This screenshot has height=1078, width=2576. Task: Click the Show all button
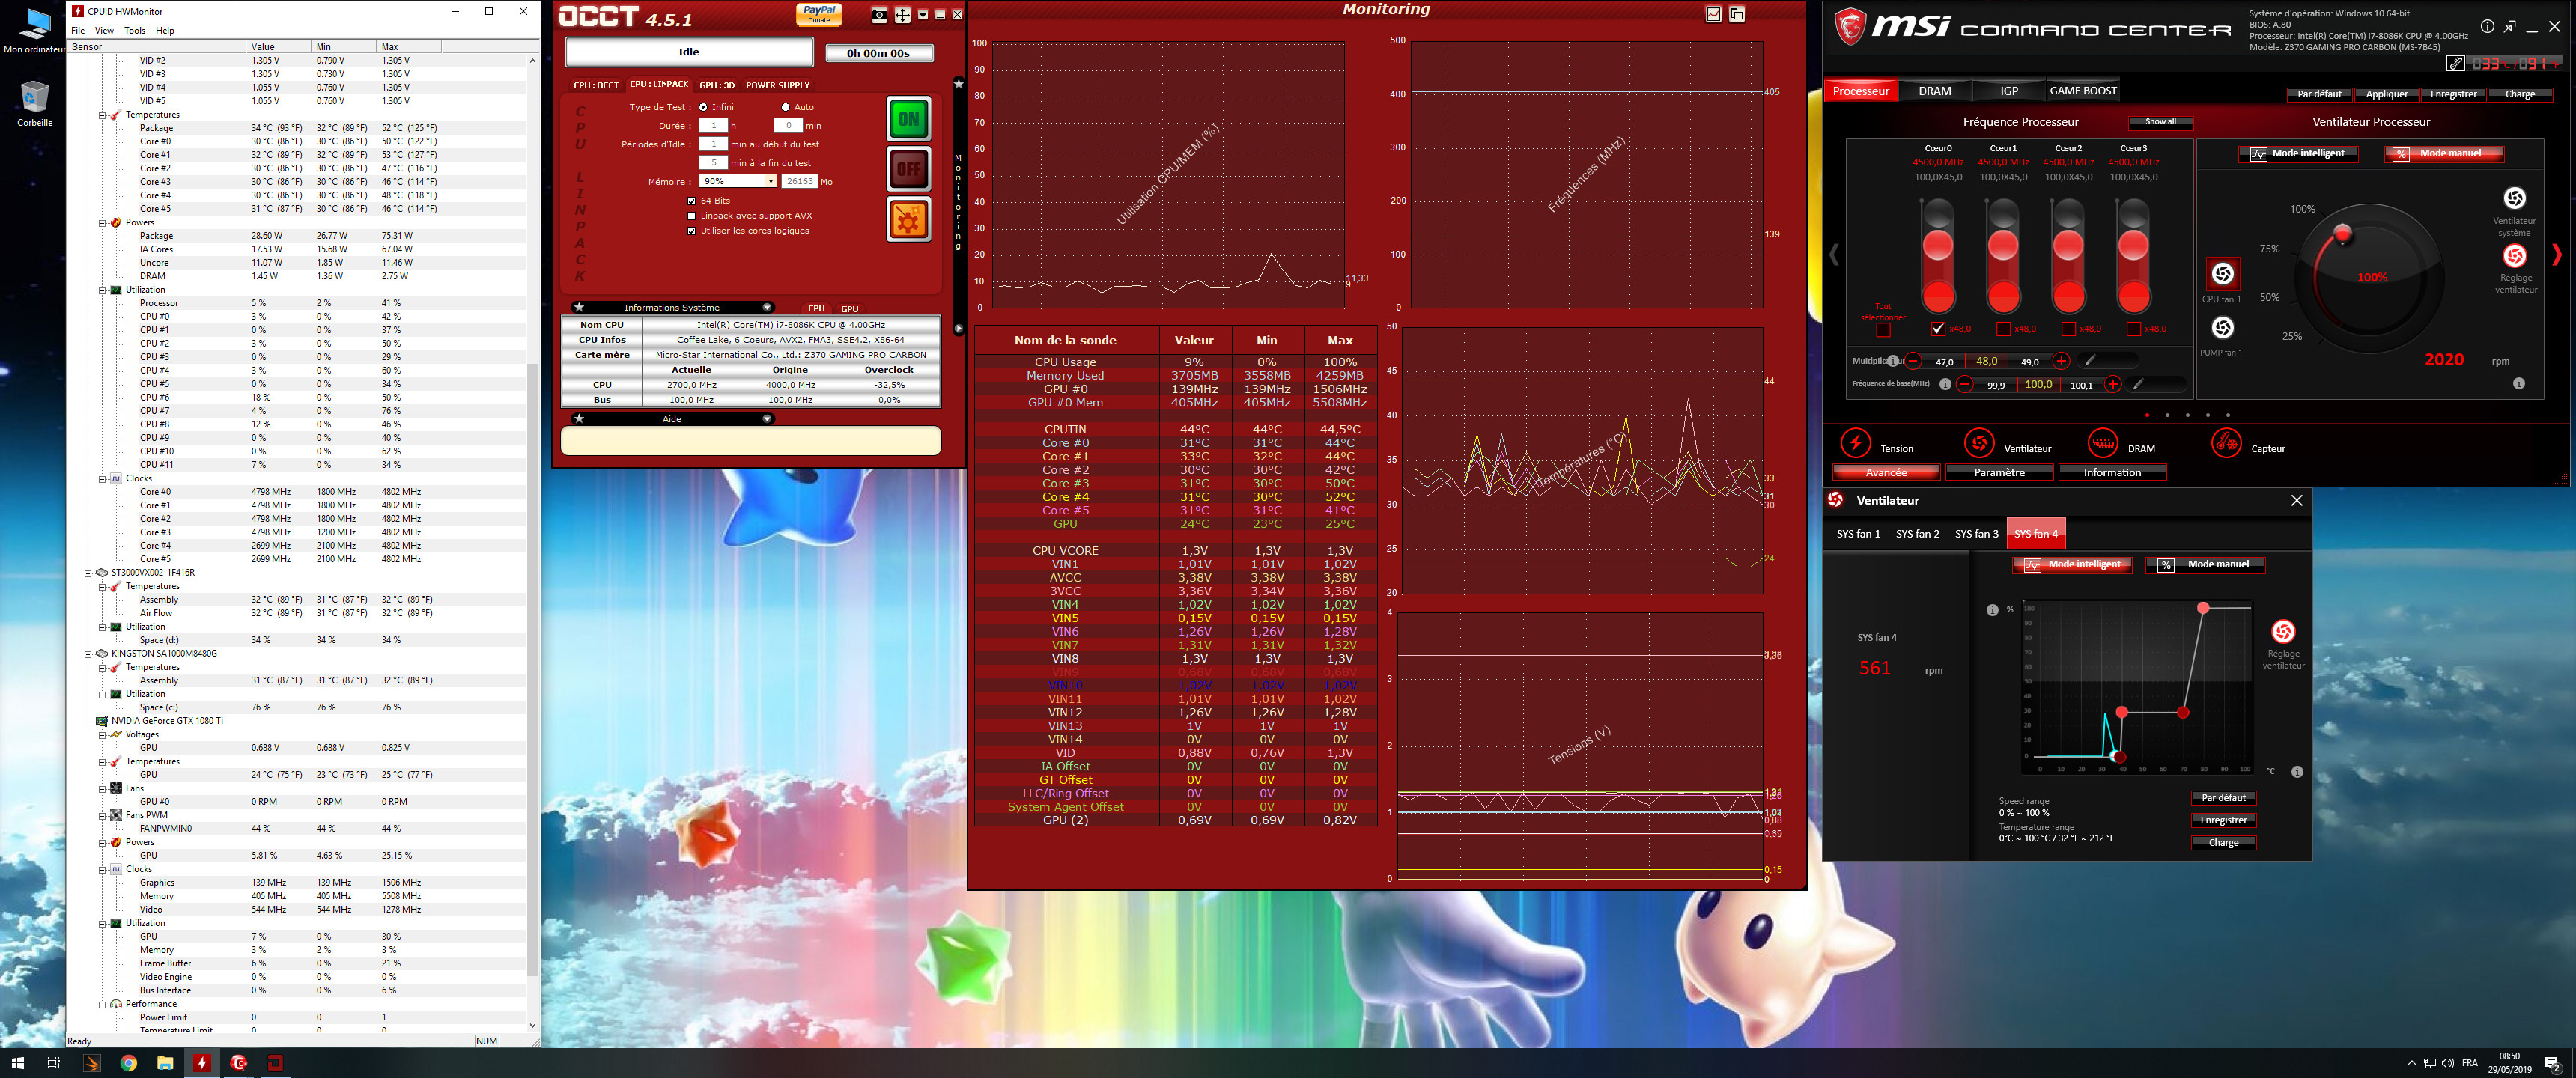pyautogui.click(x=2160, y=122)
